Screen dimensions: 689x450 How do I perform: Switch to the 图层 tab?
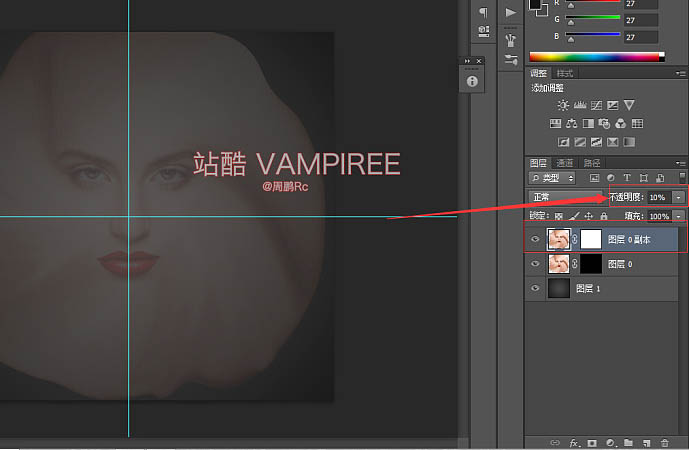(x=538, y=163)
